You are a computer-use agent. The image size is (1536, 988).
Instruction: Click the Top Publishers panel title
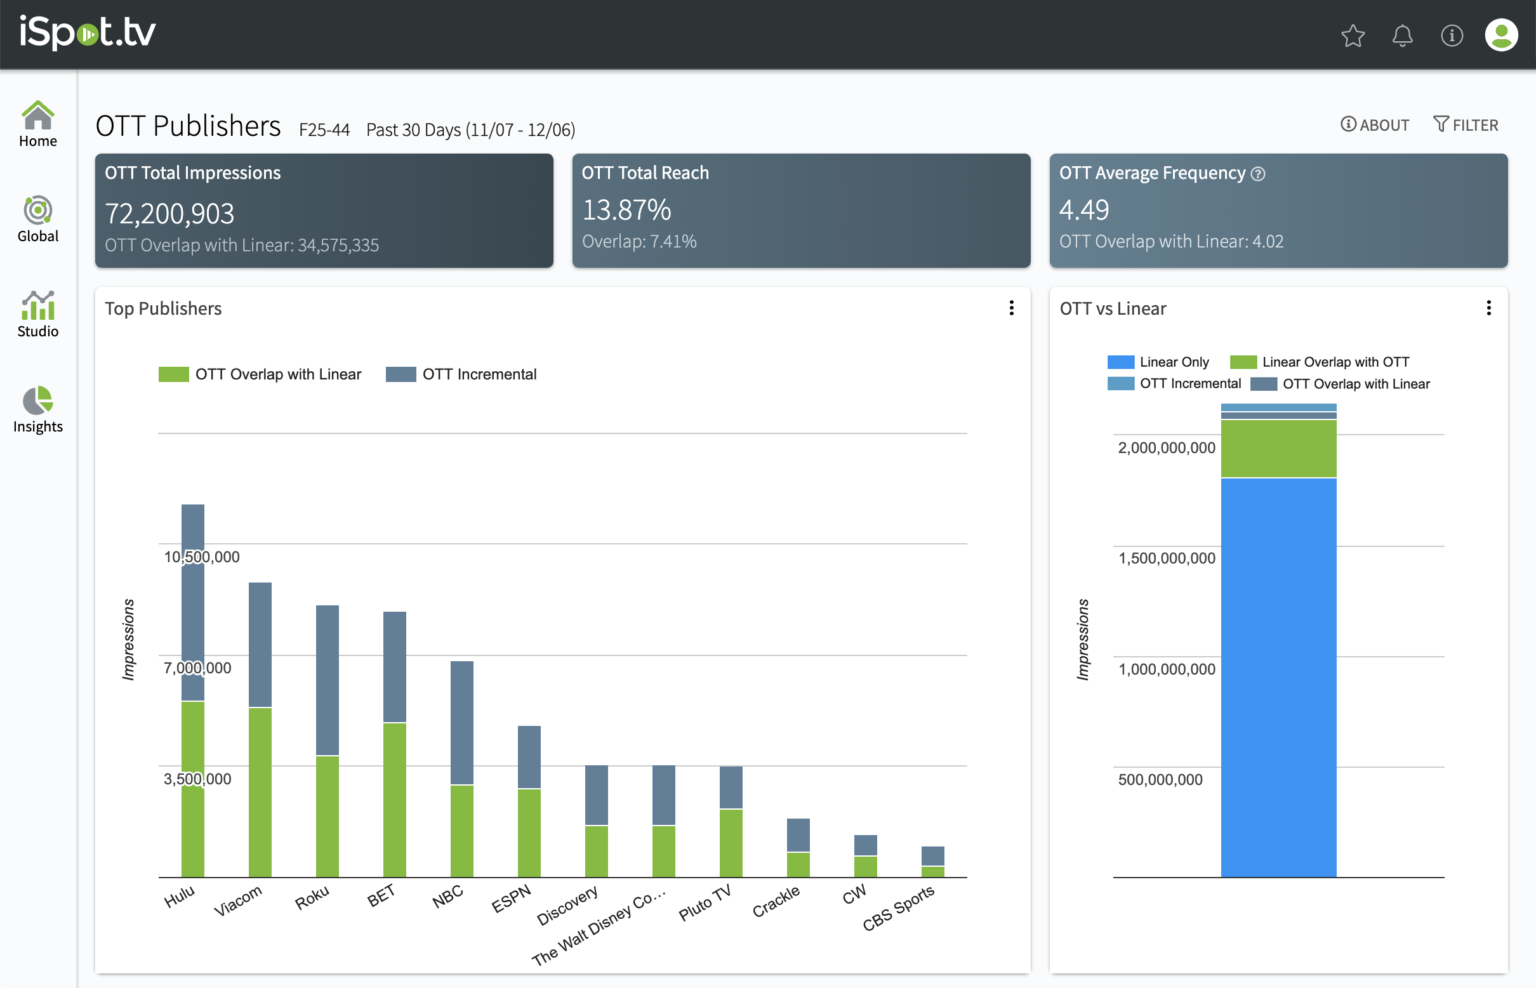[x=163, y=309]
